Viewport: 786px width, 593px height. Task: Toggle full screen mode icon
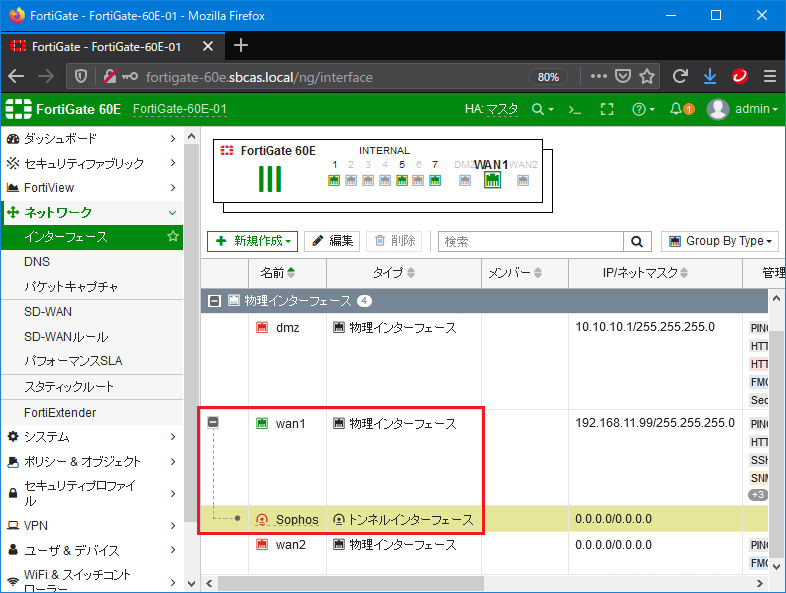(607, 109)
